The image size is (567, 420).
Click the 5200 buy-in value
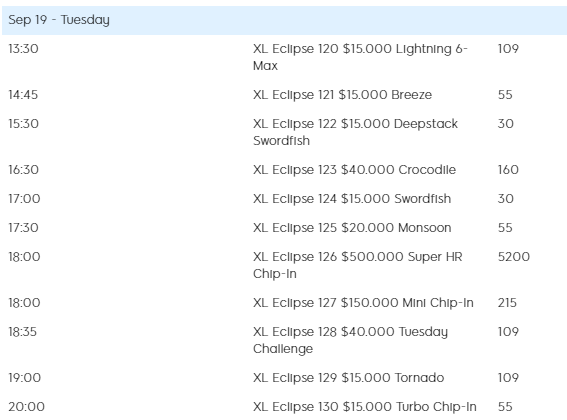point(514,257)
